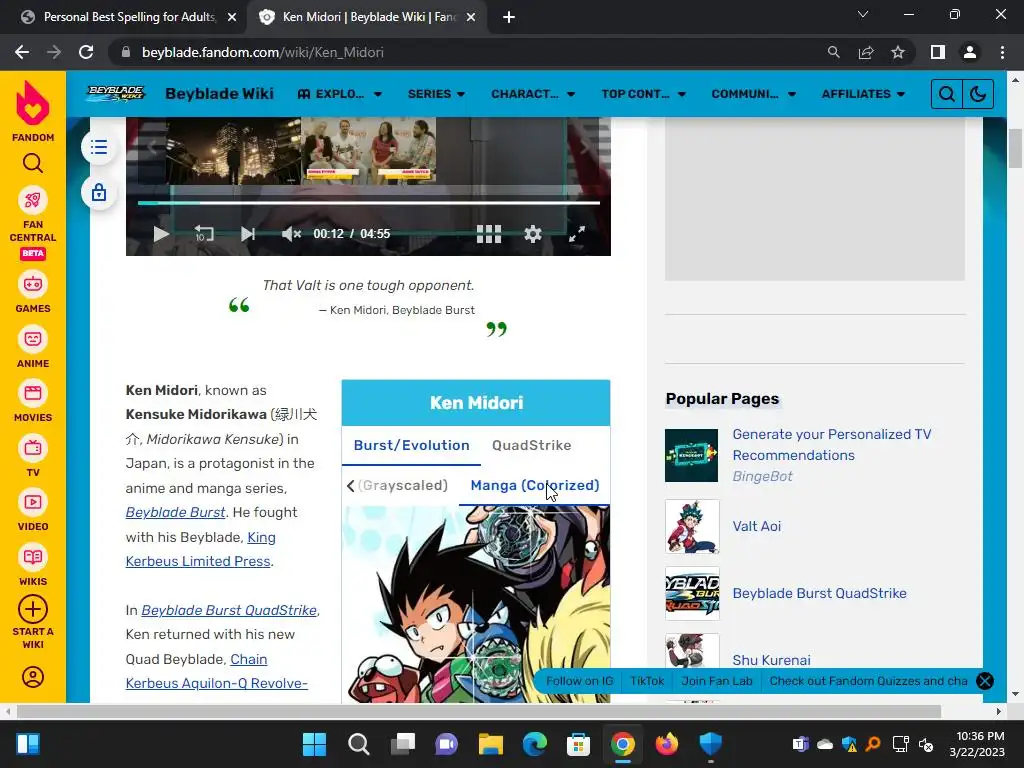The height and width of the screenshot is (768, 1024).
Task: Enter video fullscreen mode
Action: (x=577, y=234)
